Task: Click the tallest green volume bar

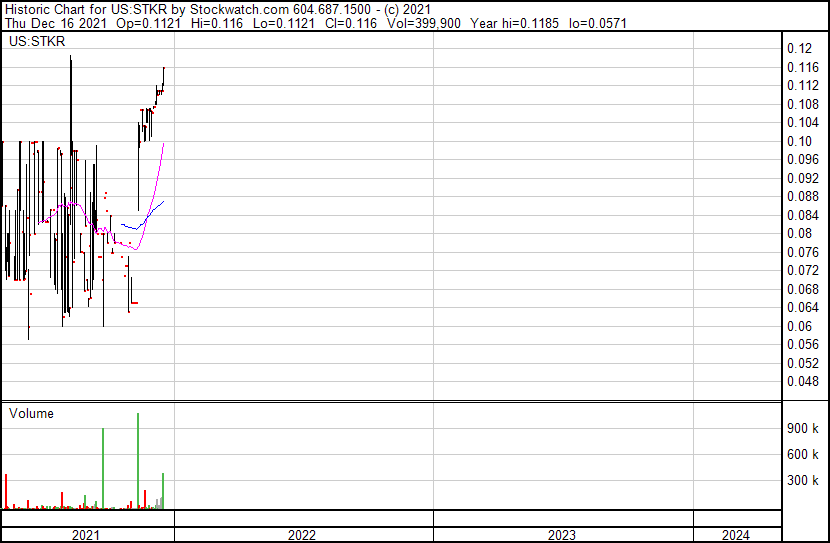Action: pyautogui.click(x=138, y=460)
